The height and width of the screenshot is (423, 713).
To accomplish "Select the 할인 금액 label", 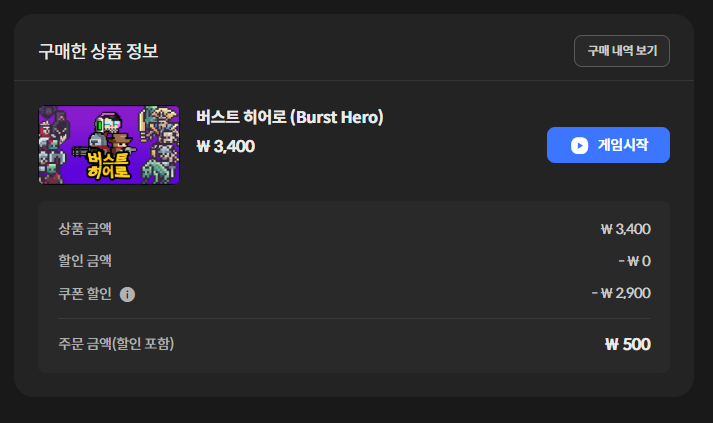I will point(85,261).
